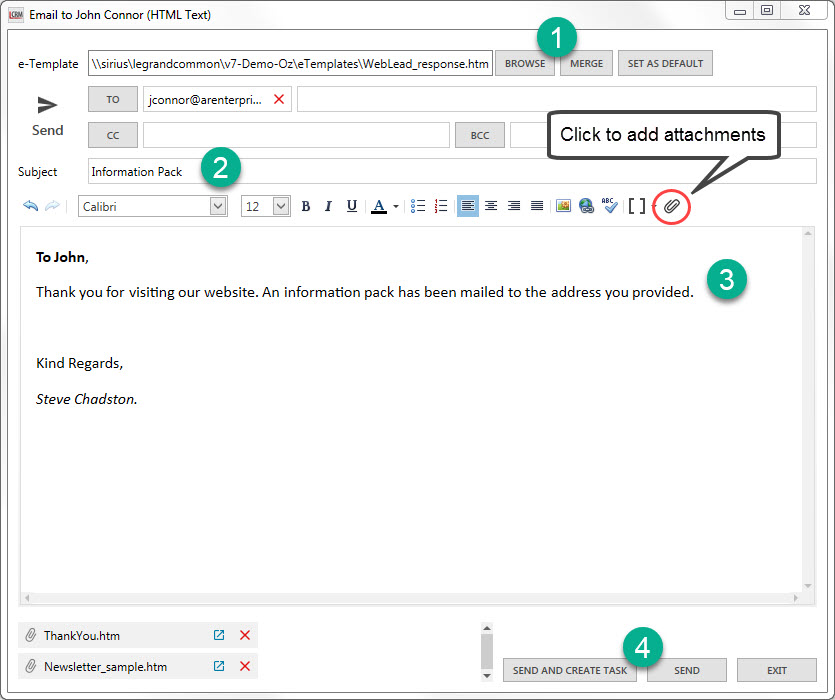
Task: Click the font color A swatch
Action: click(379, 206)
